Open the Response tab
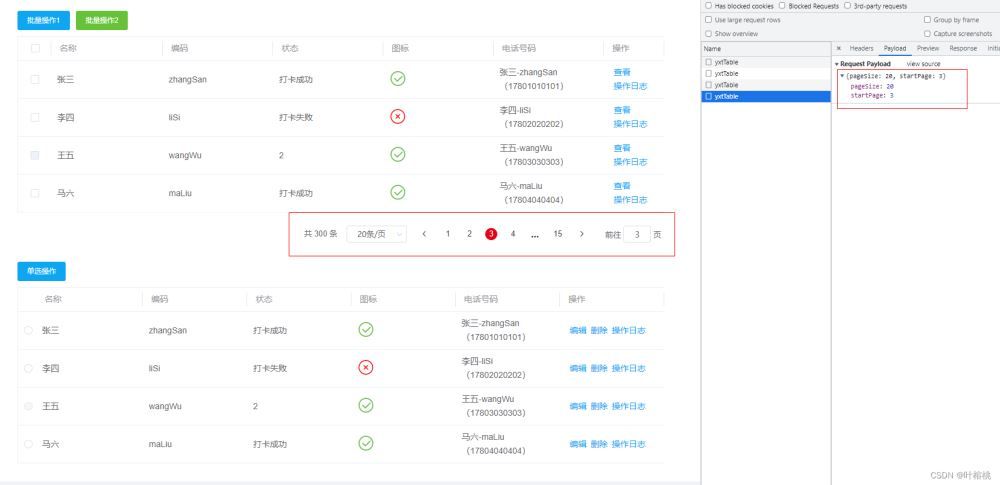Viewport: 1000px width, 485px height. 962,48
